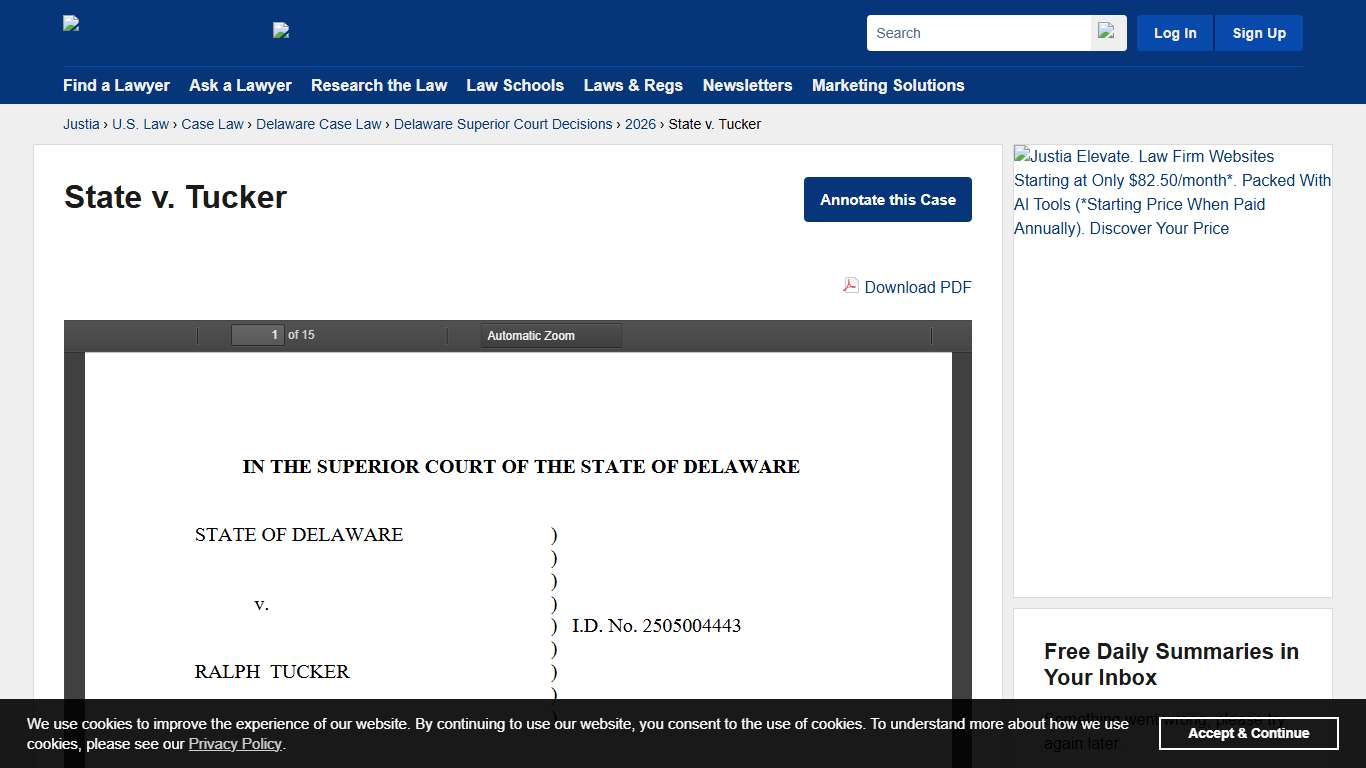Screen dimensions: 1366x768
Task: Open the Marketing Solutions menu
Action: (888, 86)
